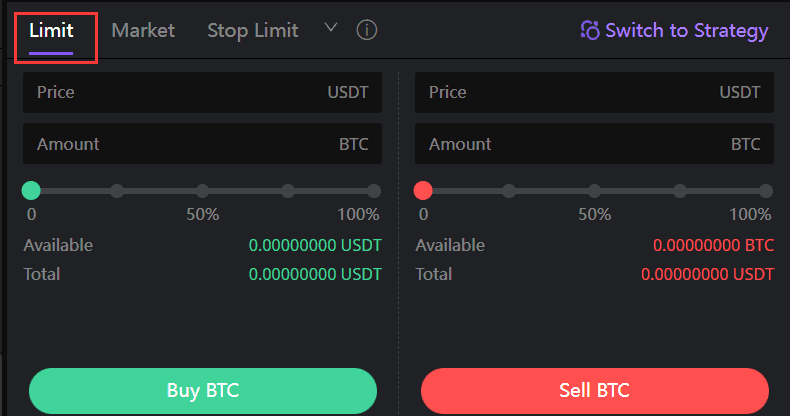Focus the buy Amount BTC field
Image resolution: width=790 pixels, height=416 pixels.
202,144
